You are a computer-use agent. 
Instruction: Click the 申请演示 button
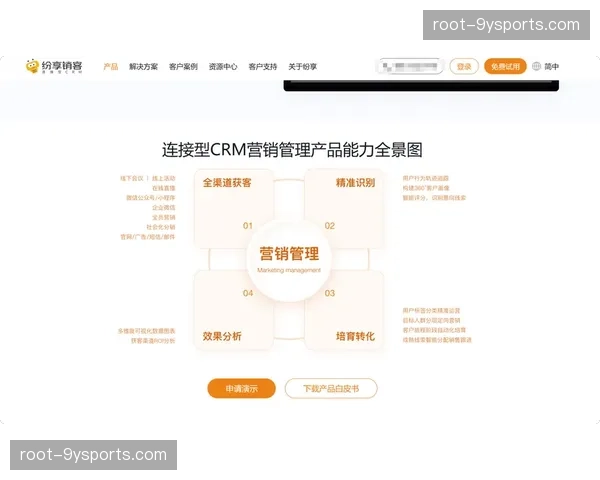(241, 389)
